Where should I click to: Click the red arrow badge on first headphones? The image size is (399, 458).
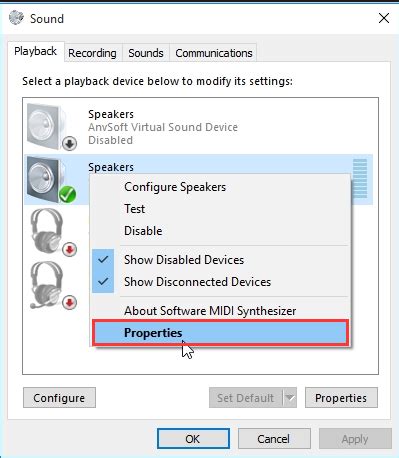pos(69,249)
